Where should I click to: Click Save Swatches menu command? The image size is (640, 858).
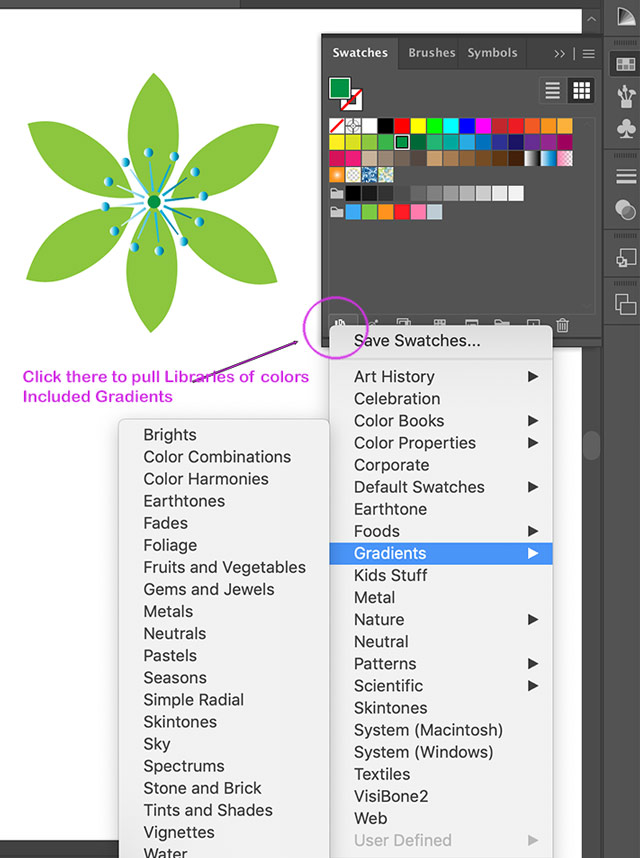tap(416, 341)
